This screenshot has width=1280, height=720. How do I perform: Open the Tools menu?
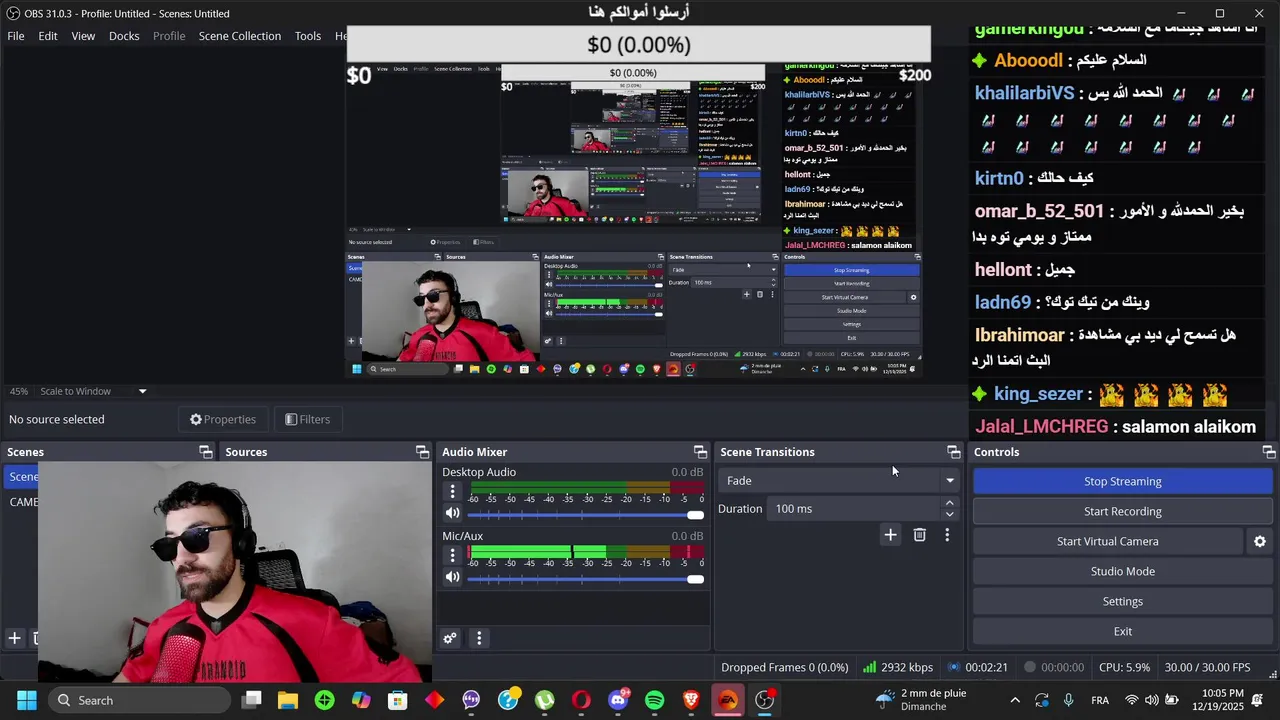point(308,36)
